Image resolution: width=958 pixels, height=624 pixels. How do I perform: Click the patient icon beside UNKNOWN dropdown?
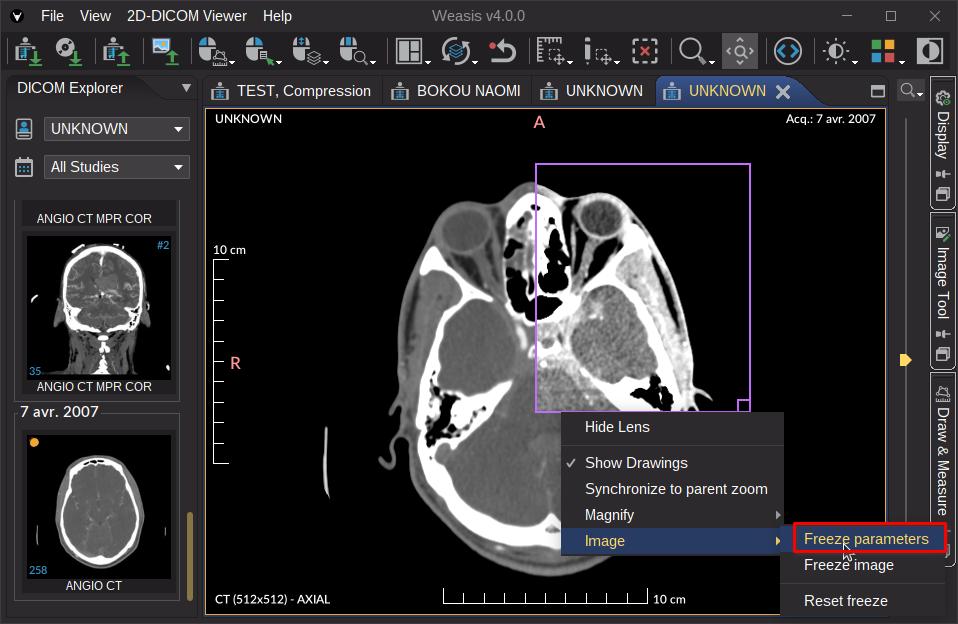(24, 129)
